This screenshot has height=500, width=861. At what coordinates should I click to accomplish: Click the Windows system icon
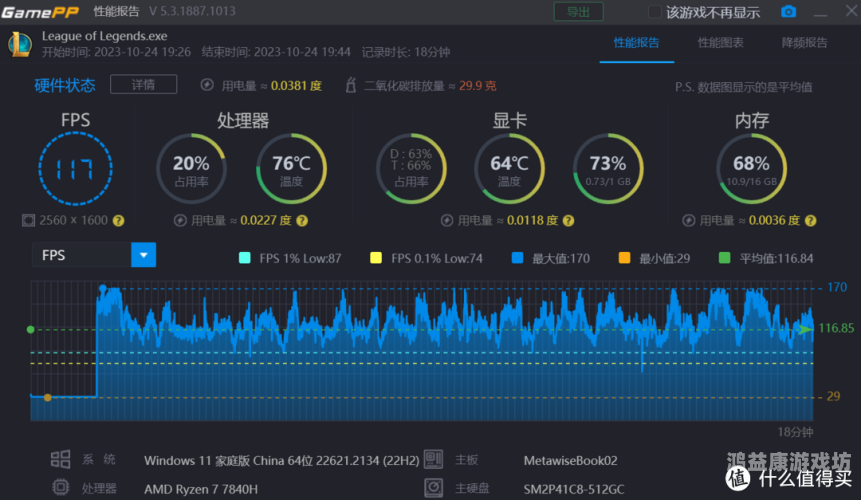click(60, 459)
